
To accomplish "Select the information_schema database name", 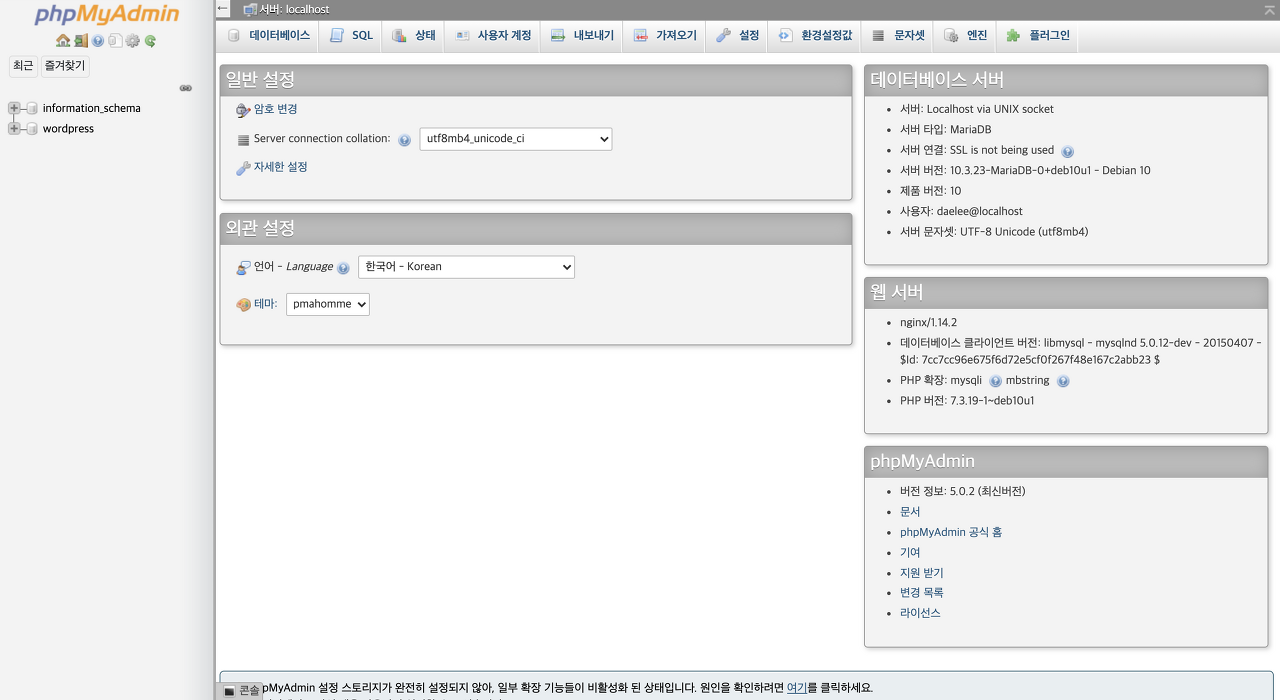I will click(92, 108).
